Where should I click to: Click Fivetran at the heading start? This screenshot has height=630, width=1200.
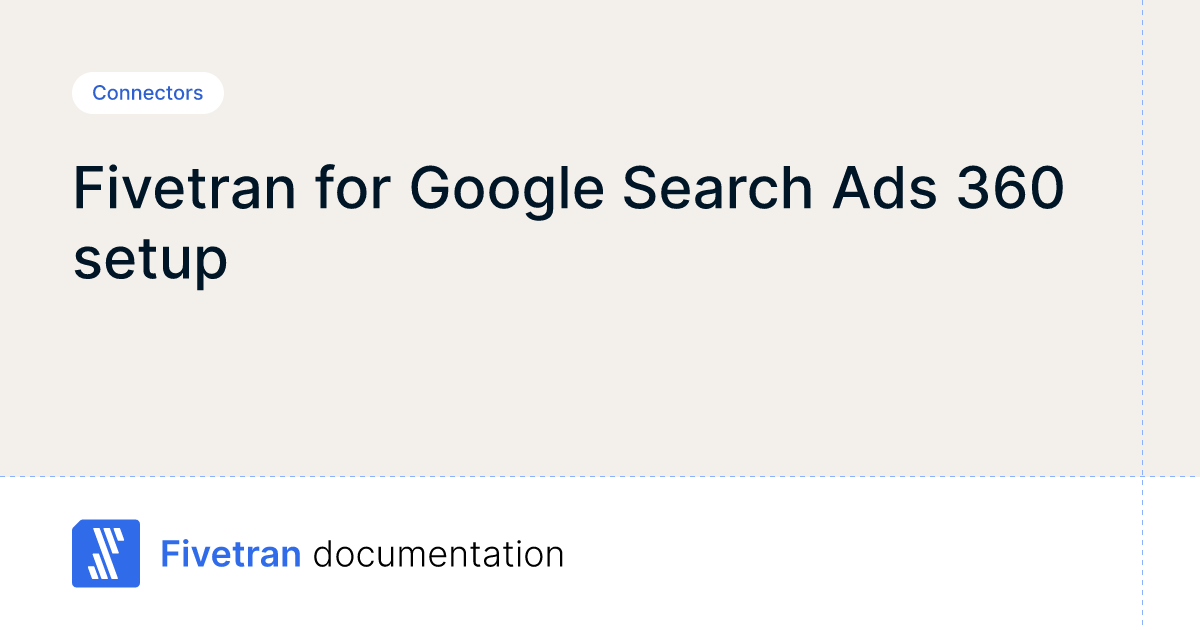click(x=184, y=188)
